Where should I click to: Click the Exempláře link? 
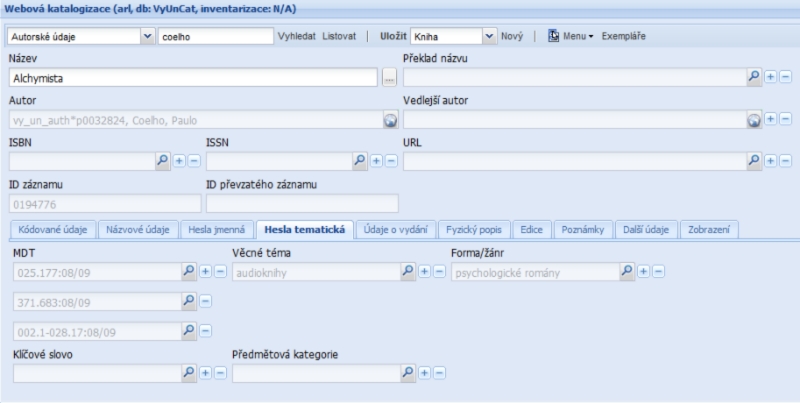pos(623,36)
